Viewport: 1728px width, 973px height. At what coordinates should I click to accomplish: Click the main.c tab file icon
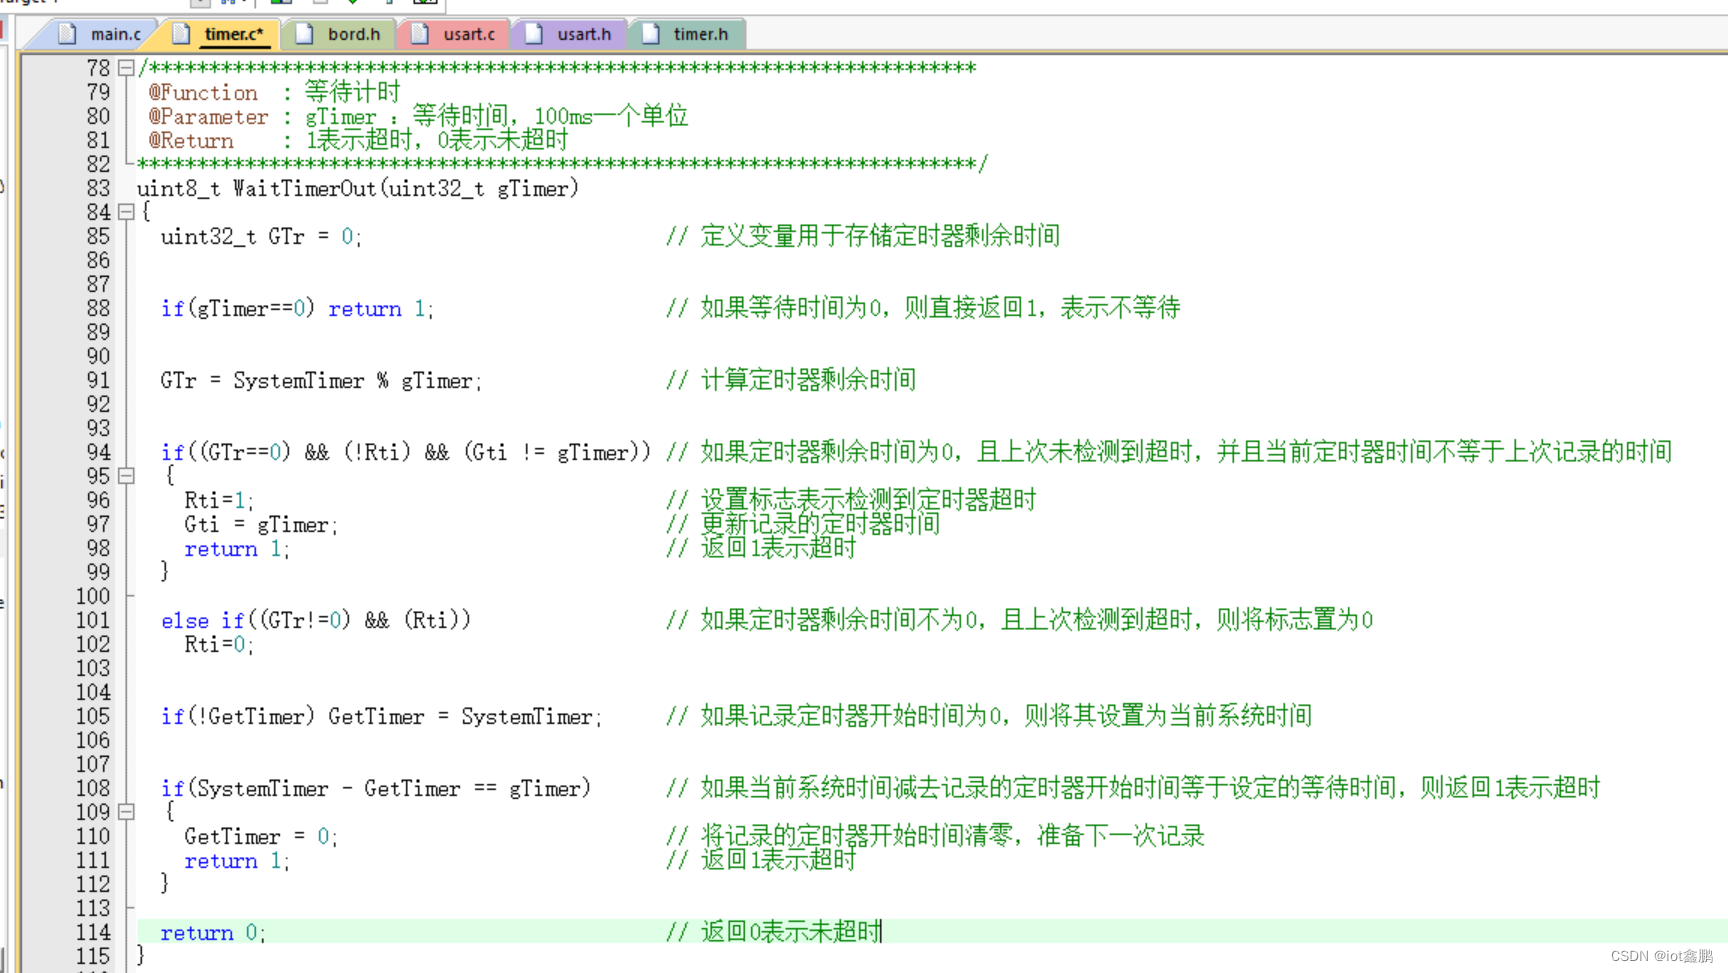pos(67,34)
